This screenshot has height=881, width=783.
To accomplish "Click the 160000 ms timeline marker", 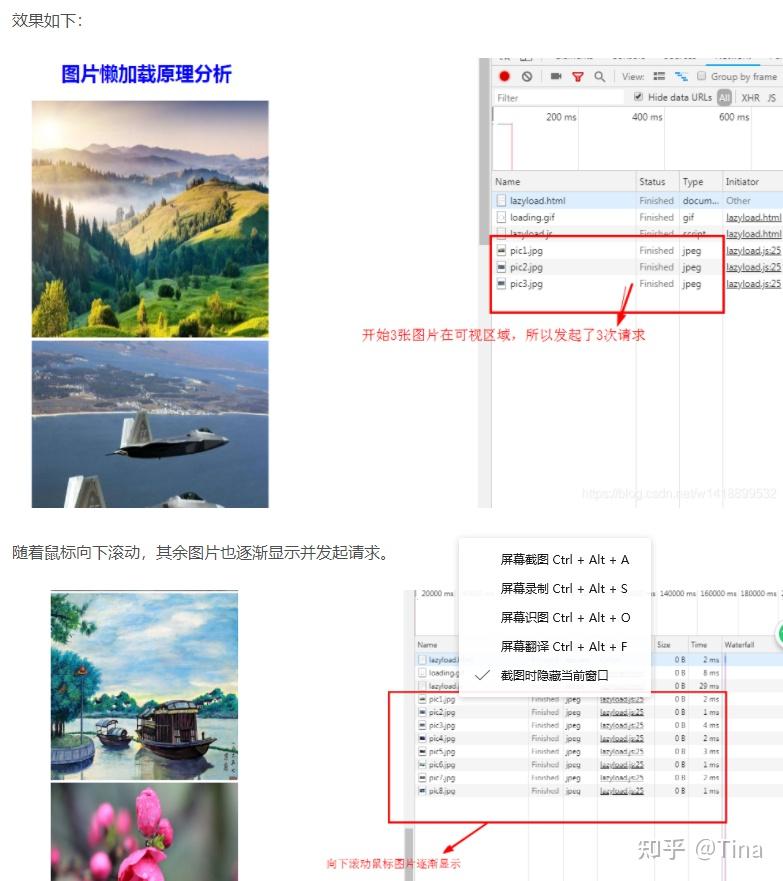I will click(718, 593).
